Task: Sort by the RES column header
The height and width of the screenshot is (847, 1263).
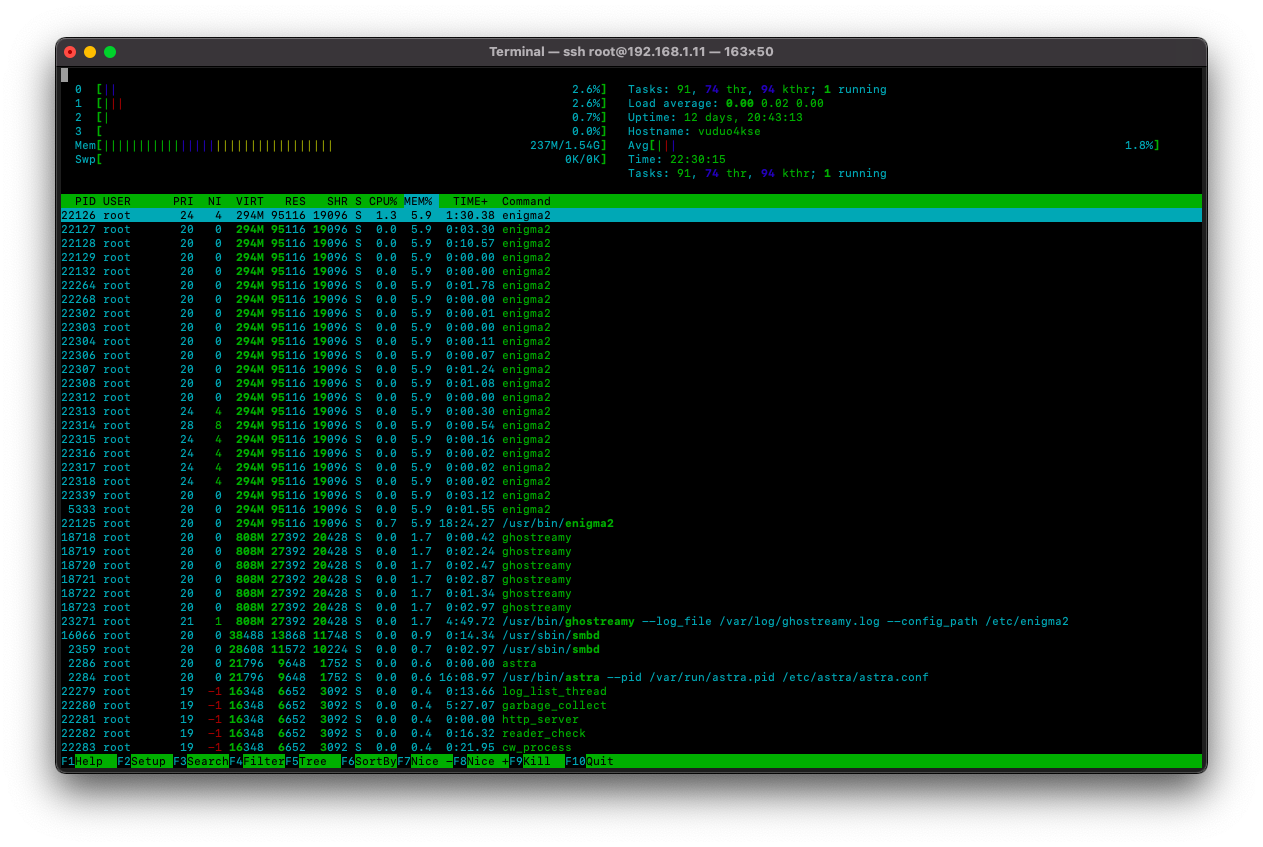Action: [295, 201]
